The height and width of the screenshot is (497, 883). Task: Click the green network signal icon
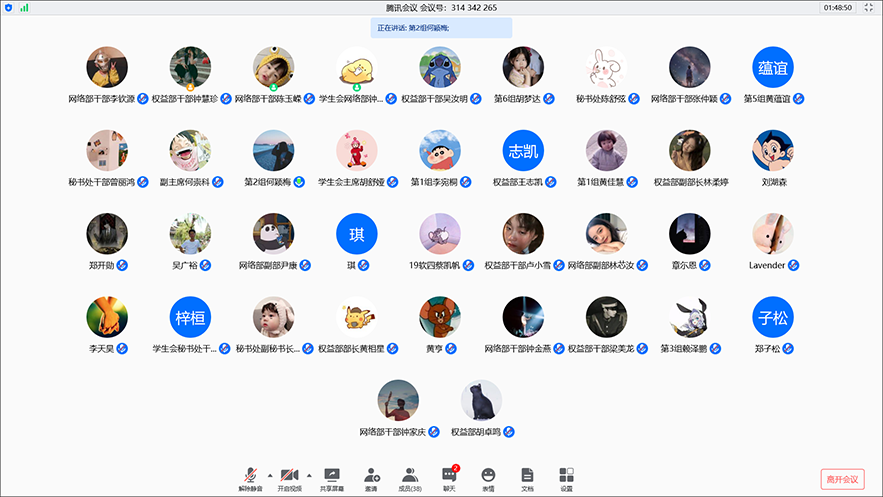coord(24,7)
